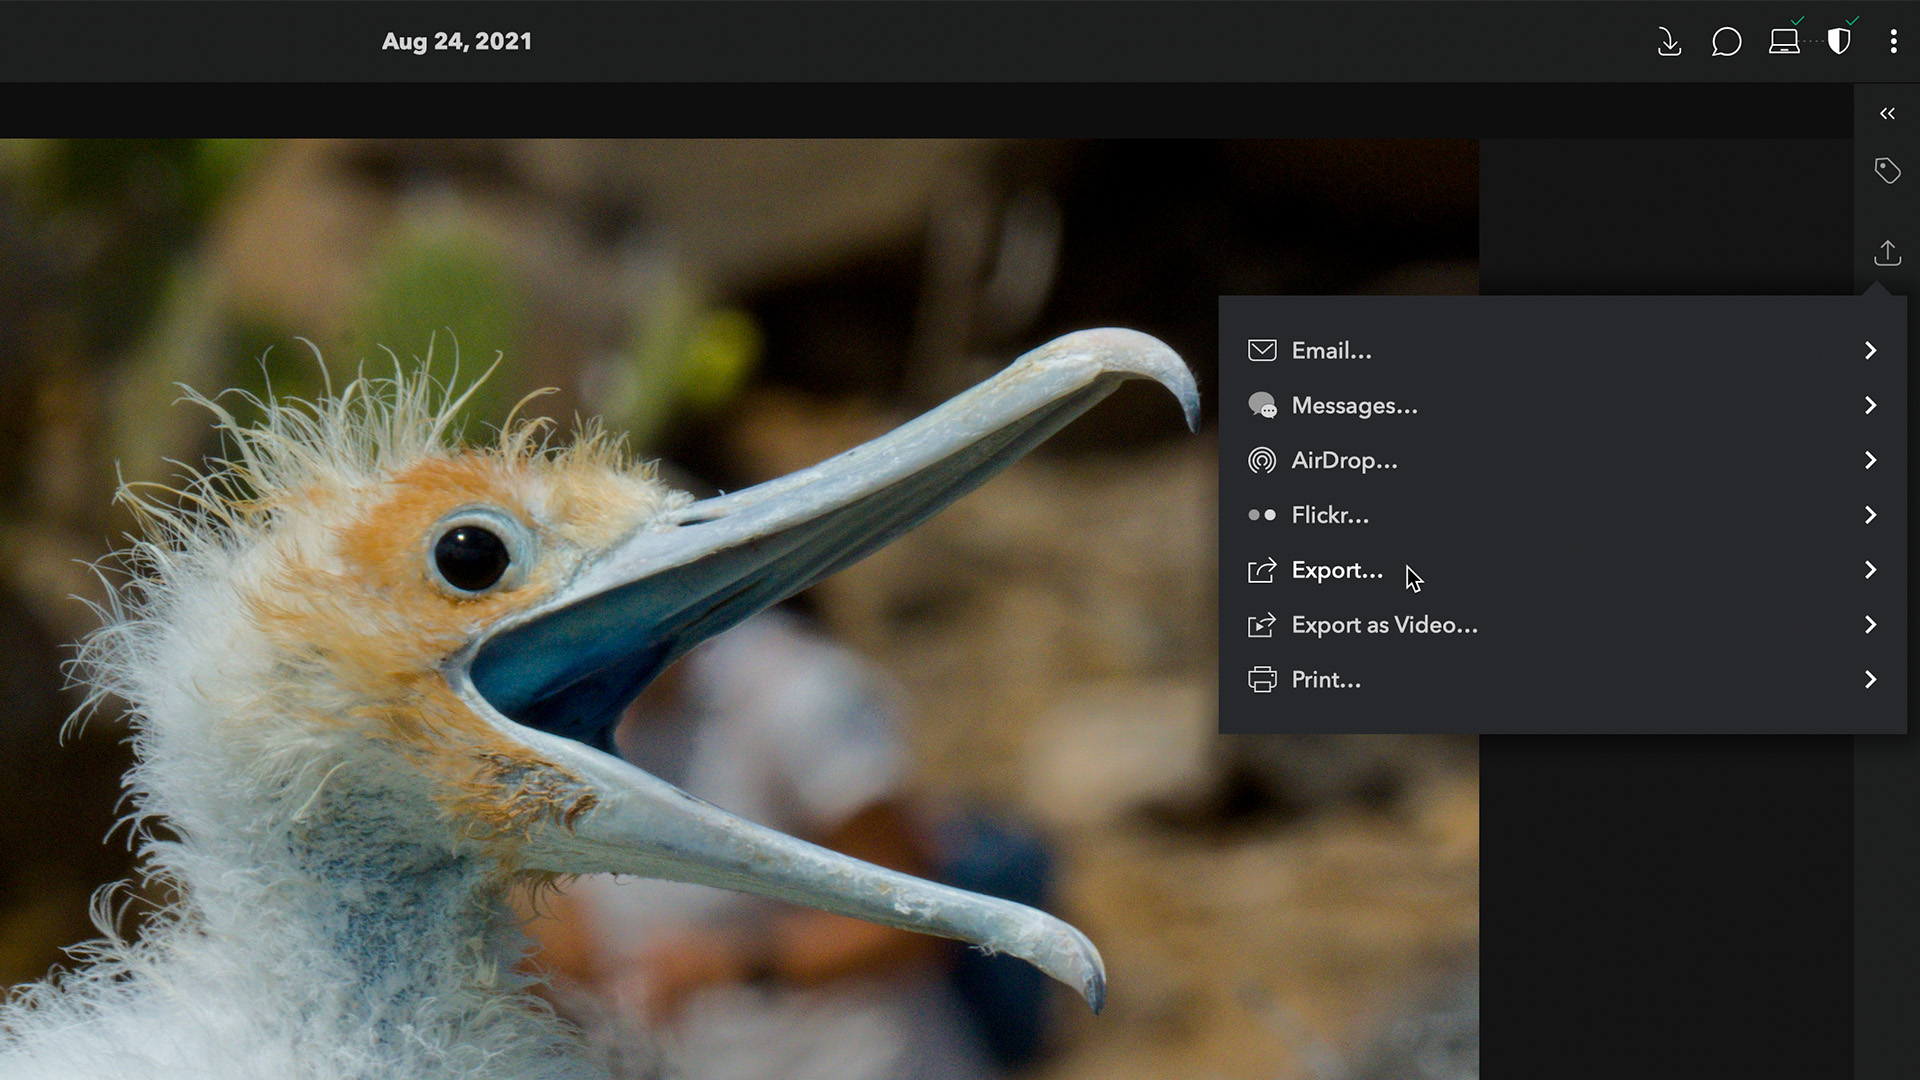Click the laptop sync status icon

(x=1784, y=41)
